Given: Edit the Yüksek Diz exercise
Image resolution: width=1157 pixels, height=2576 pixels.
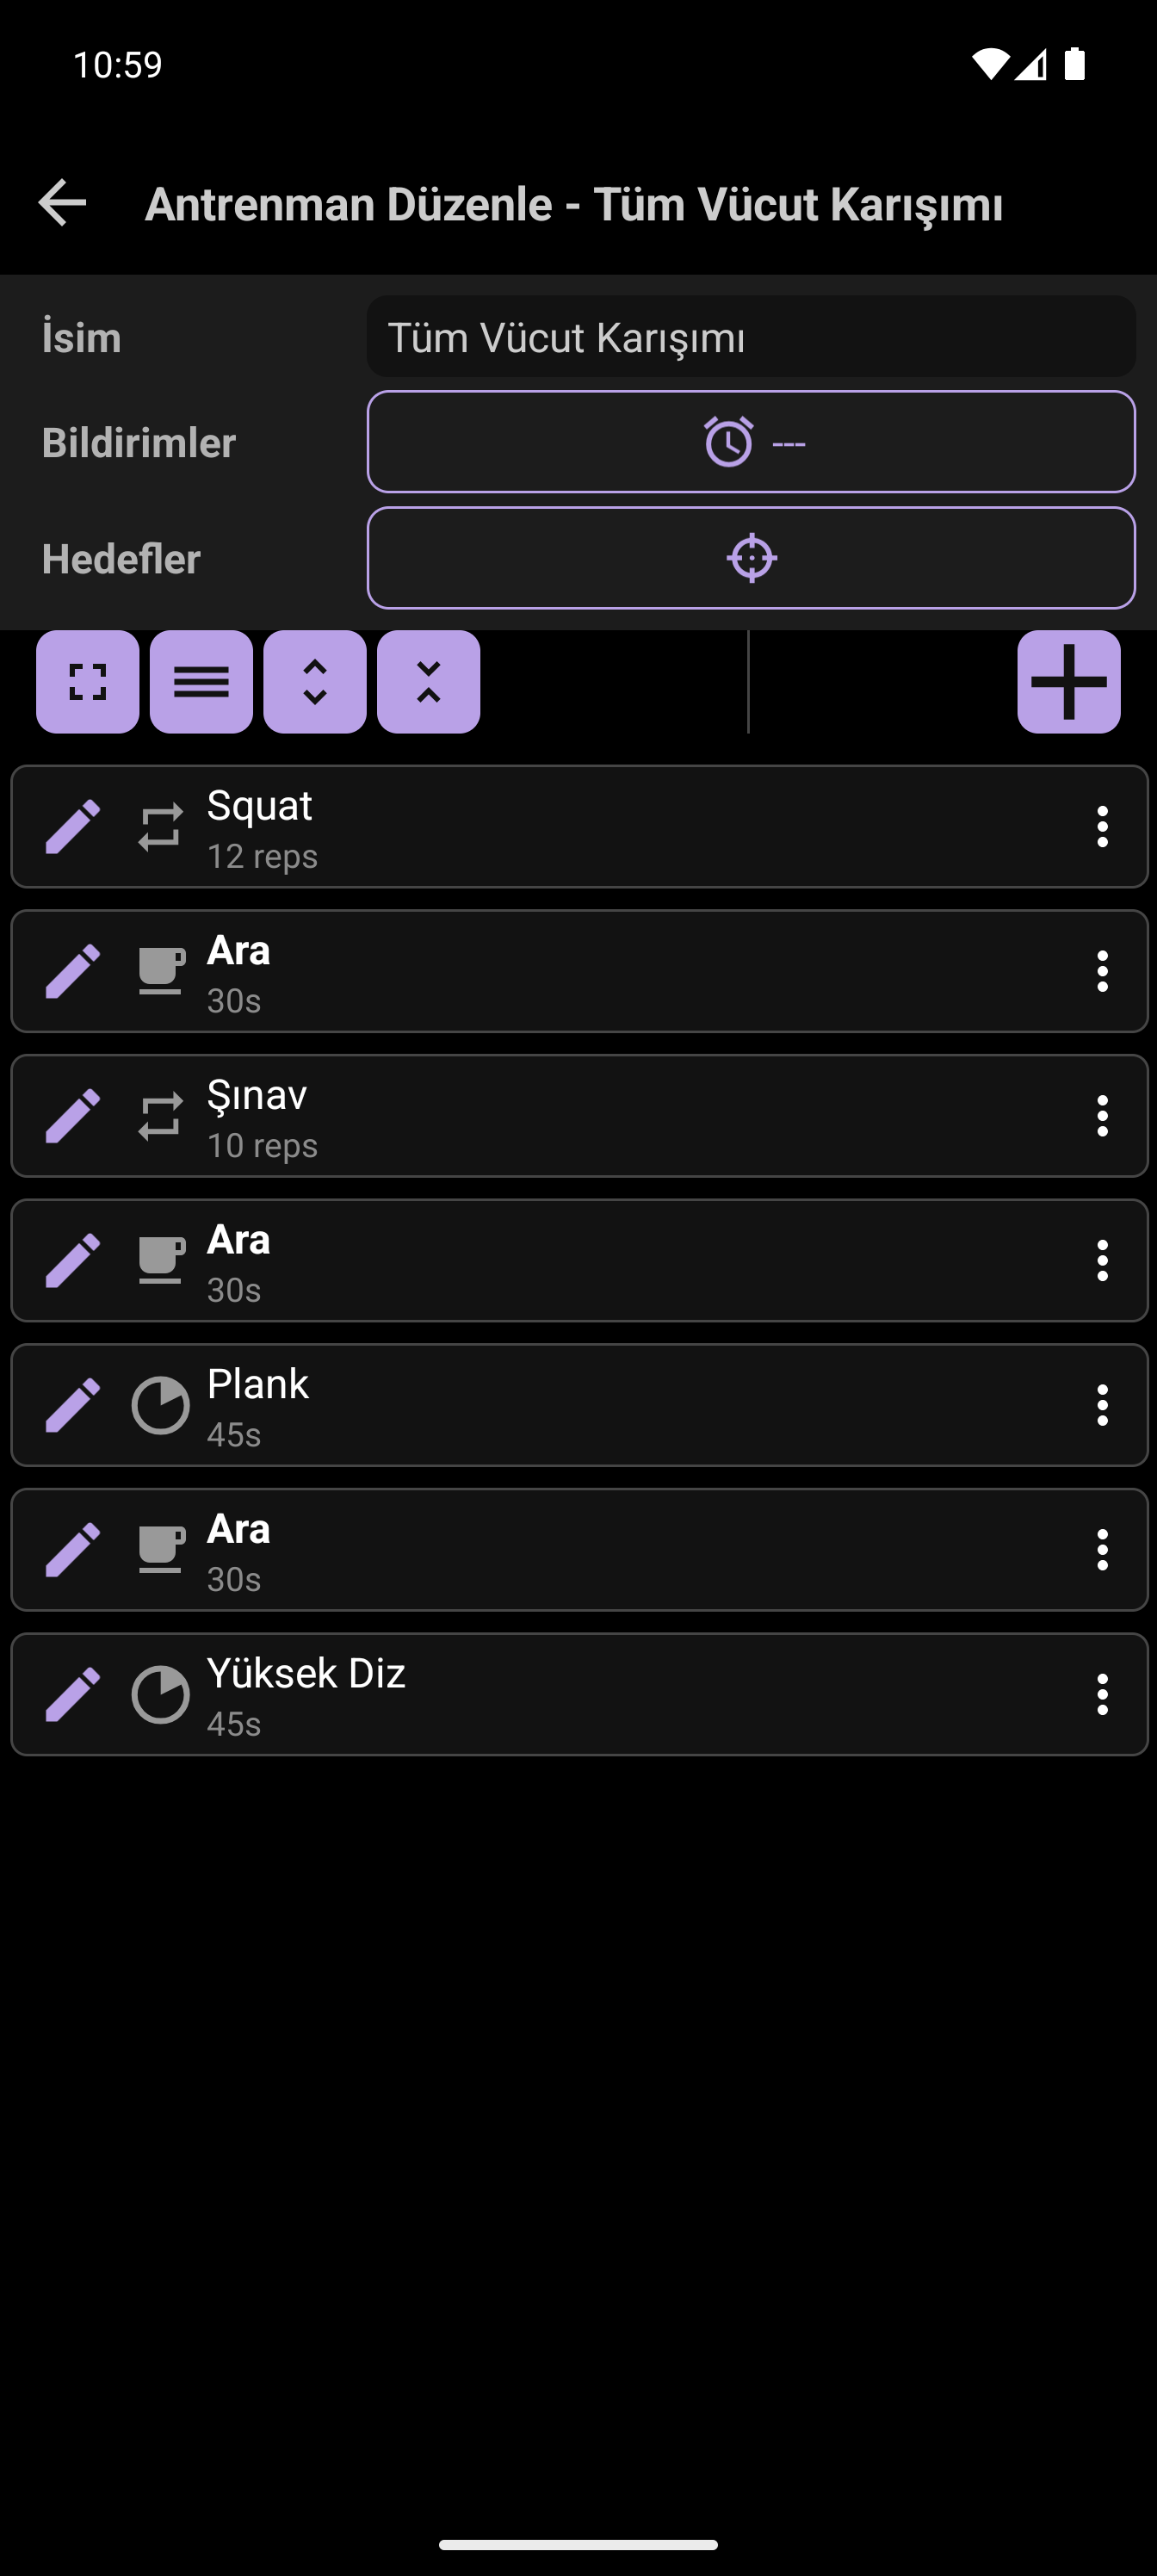Looking at the screenshot, I should point(73,1694).
